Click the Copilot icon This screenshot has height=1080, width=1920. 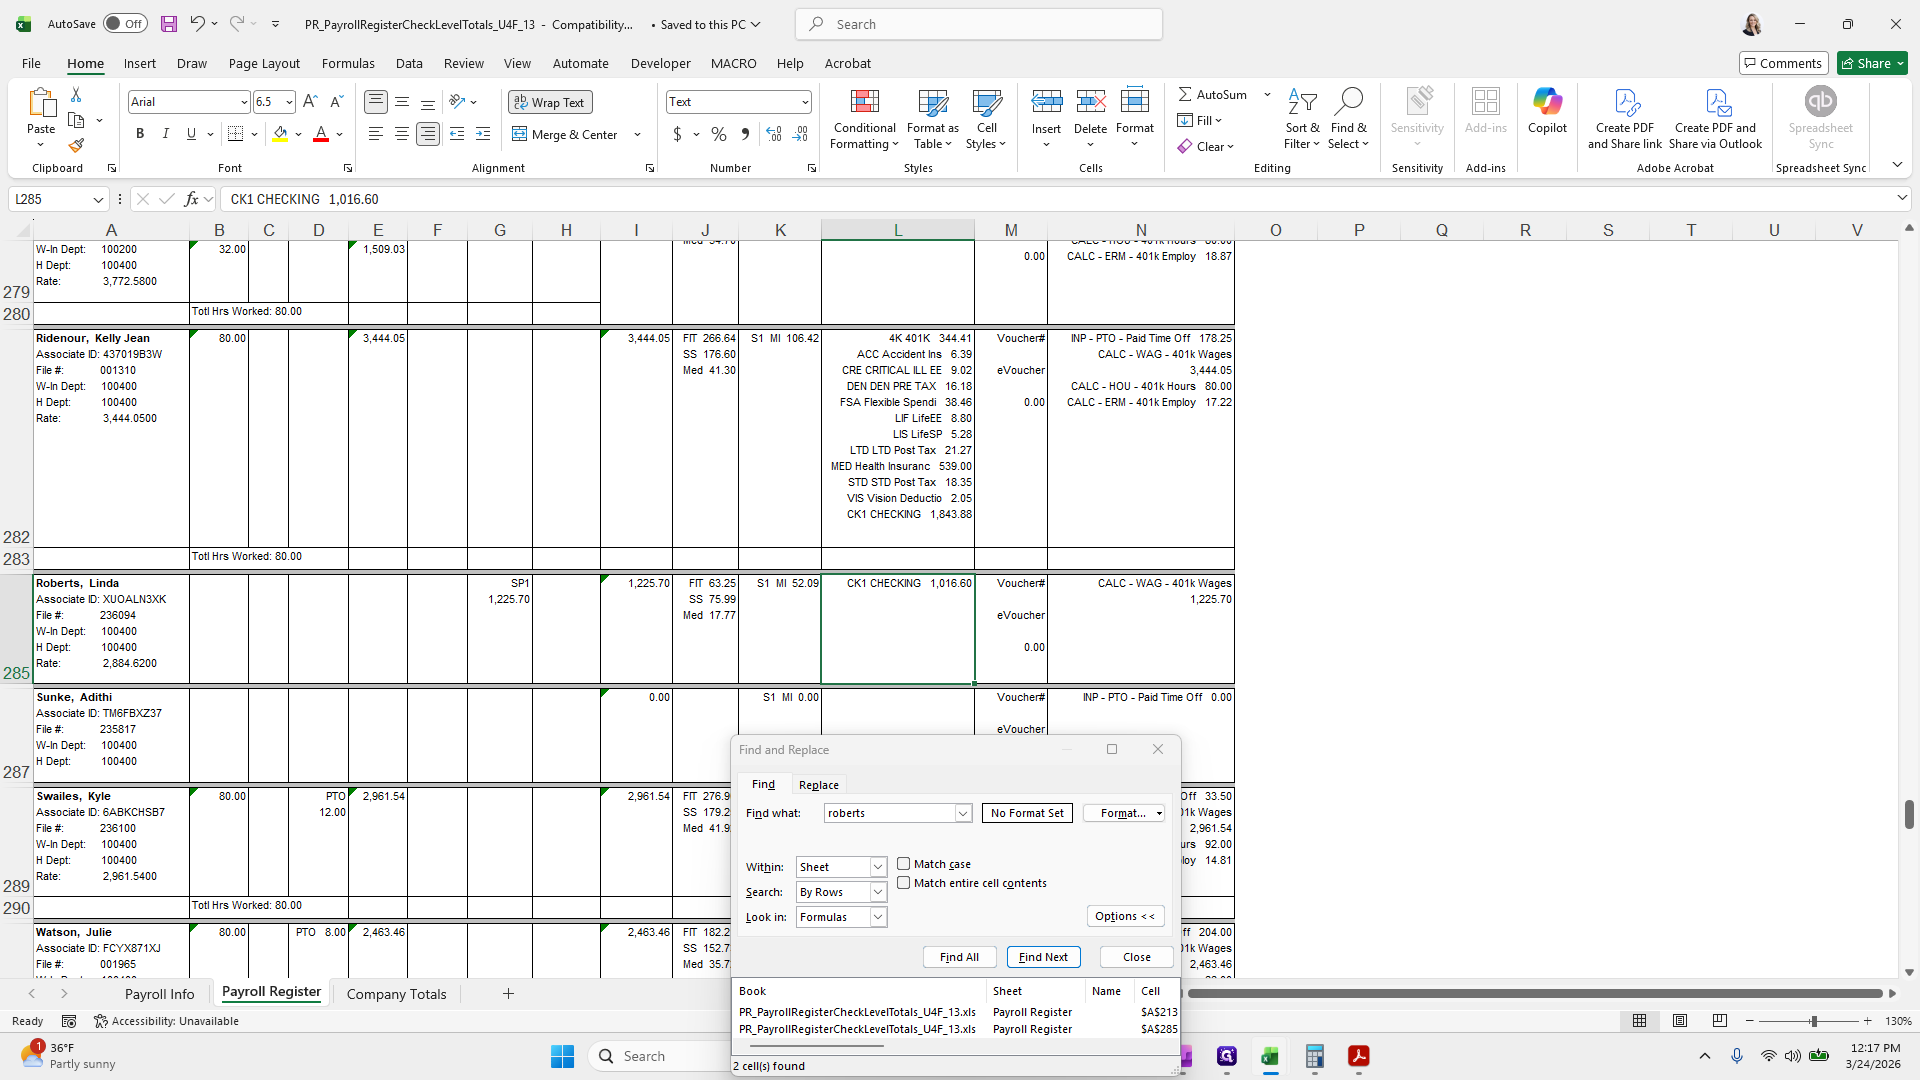[x=1547, y=110]
